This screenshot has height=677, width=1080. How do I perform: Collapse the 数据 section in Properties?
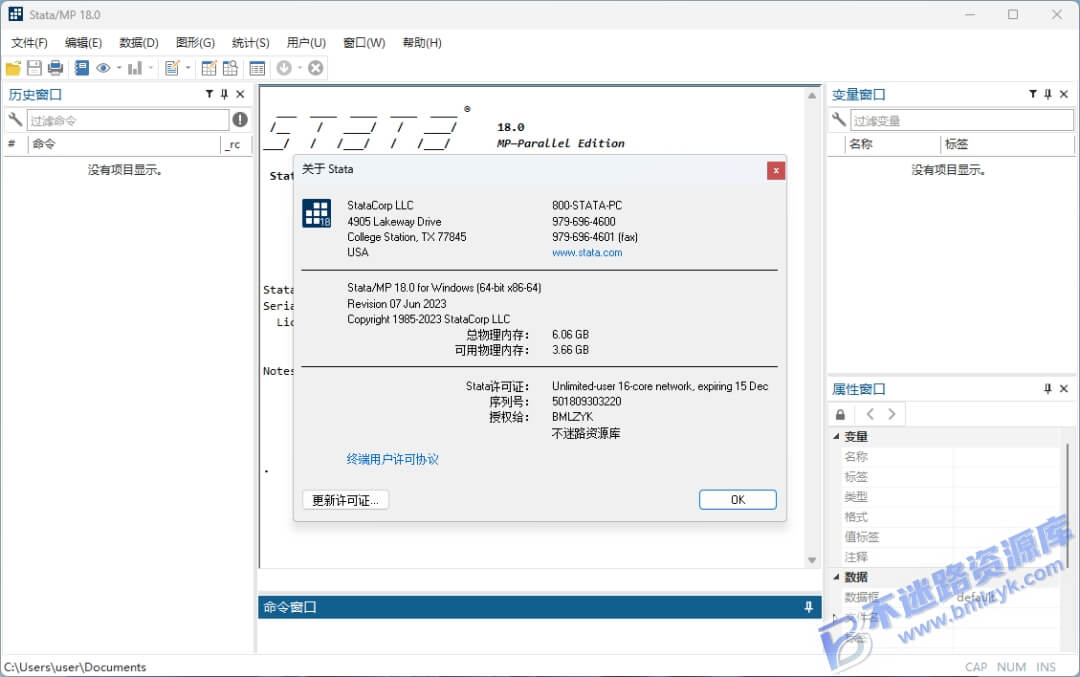click(x=836, y=577)
